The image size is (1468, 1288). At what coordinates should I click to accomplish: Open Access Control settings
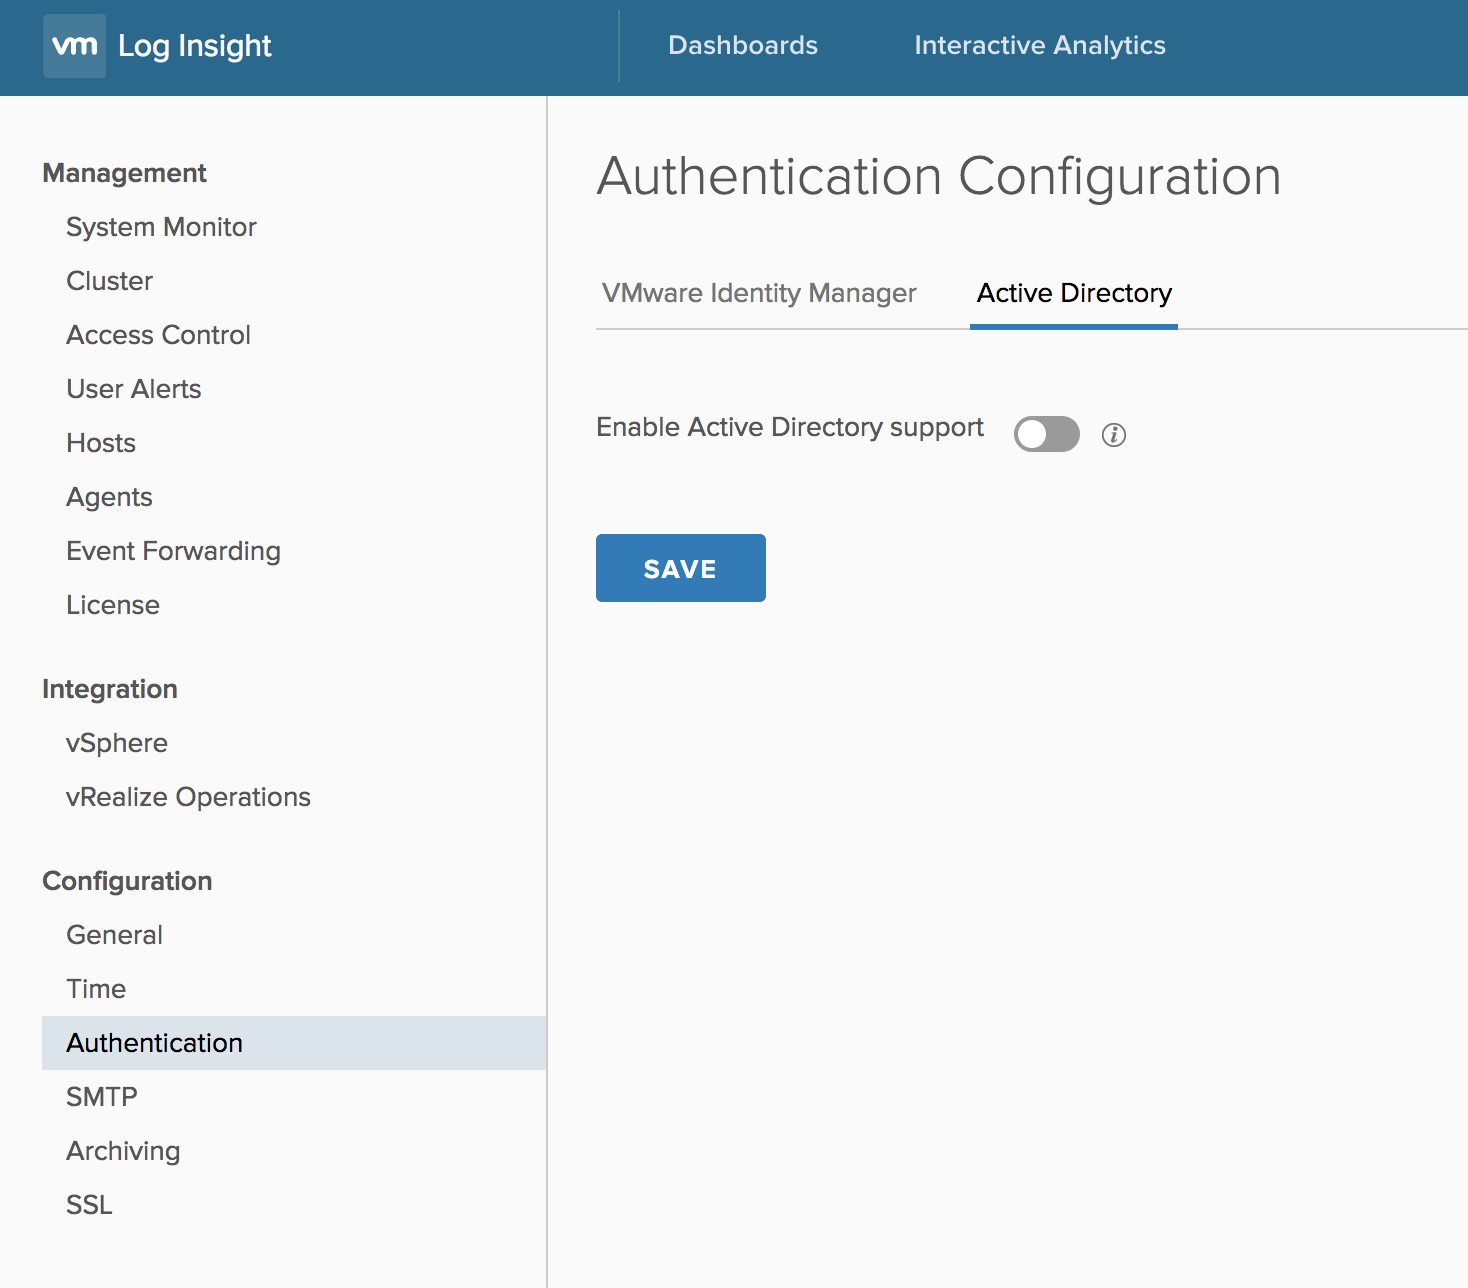tap(158, 335)
